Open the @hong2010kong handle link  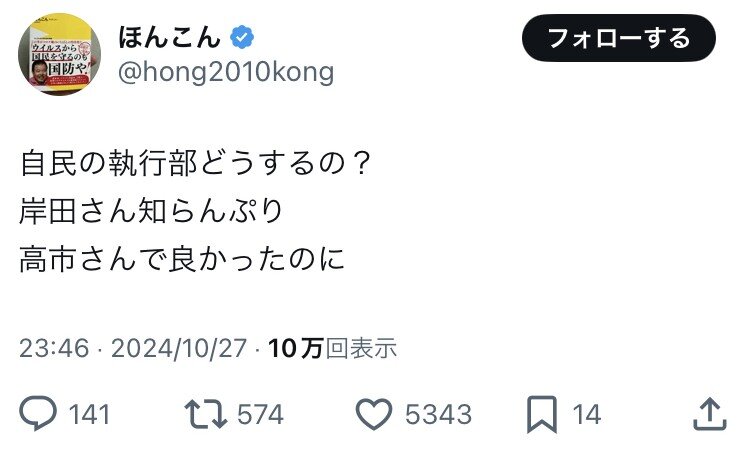pos(226,72)
